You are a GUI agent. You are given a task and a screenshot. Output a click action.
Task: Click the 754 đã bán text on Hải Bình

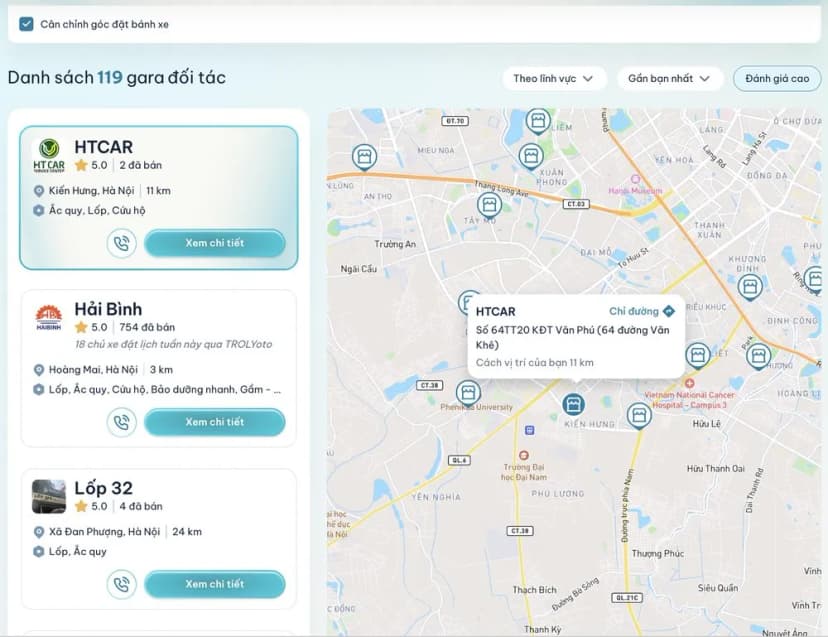[x=147, y=327]
